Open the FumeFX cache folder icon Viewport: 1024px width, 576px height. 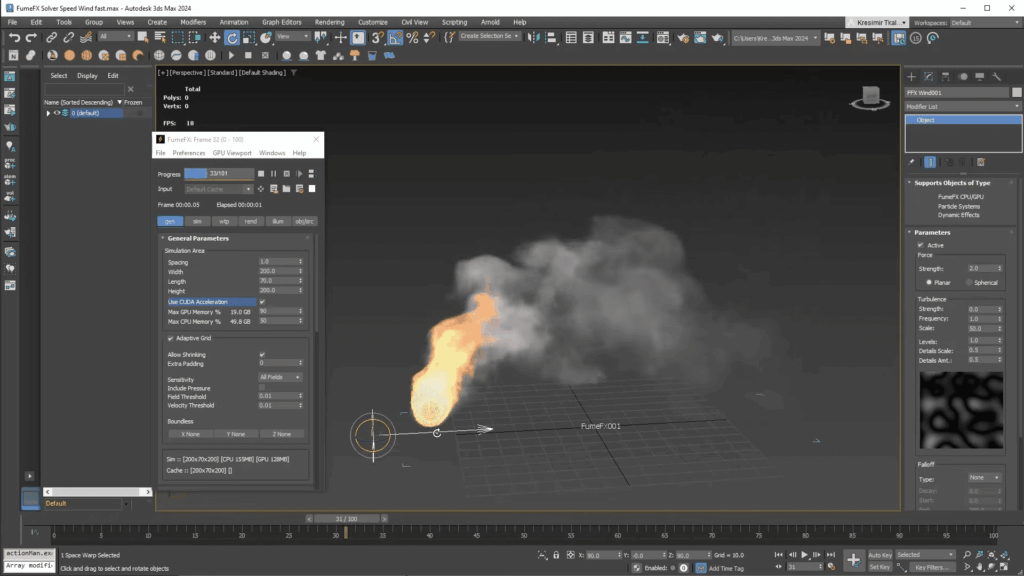coord(286,189)
